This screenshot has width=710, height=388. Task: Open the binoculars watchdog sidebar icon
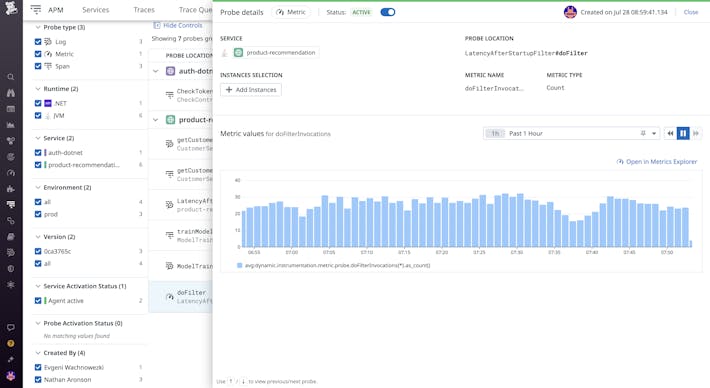(x=10, y=93)
